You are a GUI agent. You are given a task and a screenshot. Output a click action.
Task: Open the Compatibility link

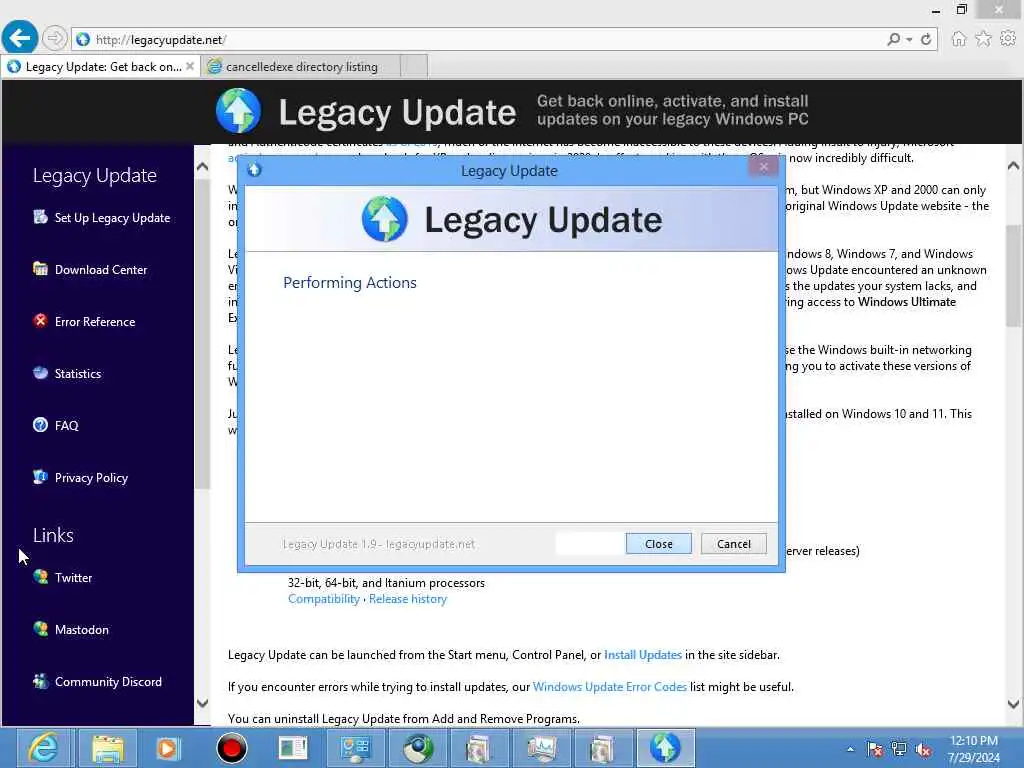(x=324, y=599)
